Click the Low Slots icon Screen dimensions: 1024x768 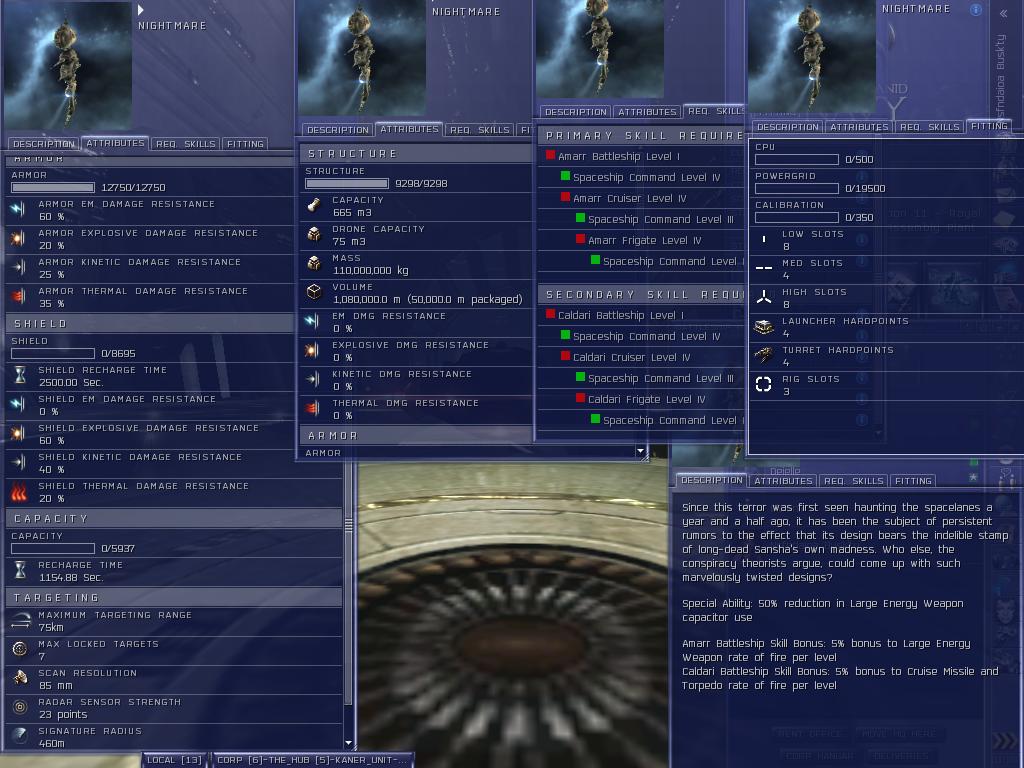tap(763, 240)
